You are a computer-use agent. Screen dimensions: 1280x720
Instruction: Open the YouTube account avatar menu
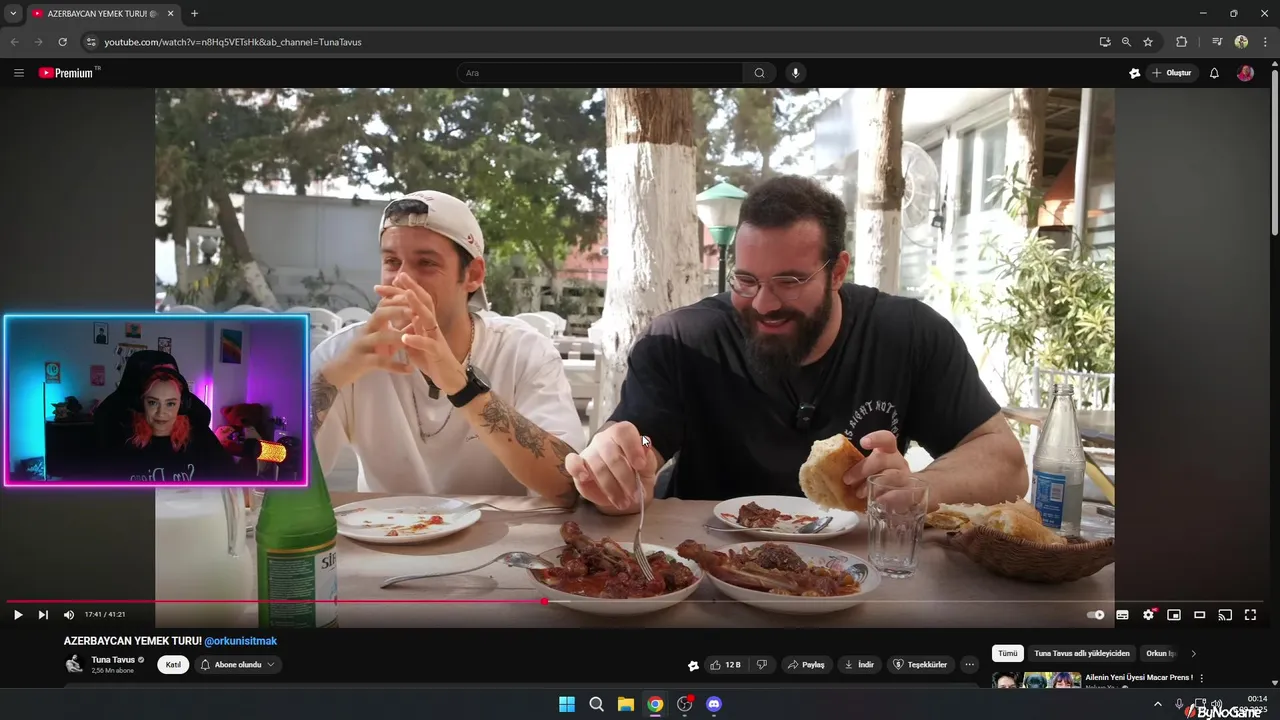1245,73
